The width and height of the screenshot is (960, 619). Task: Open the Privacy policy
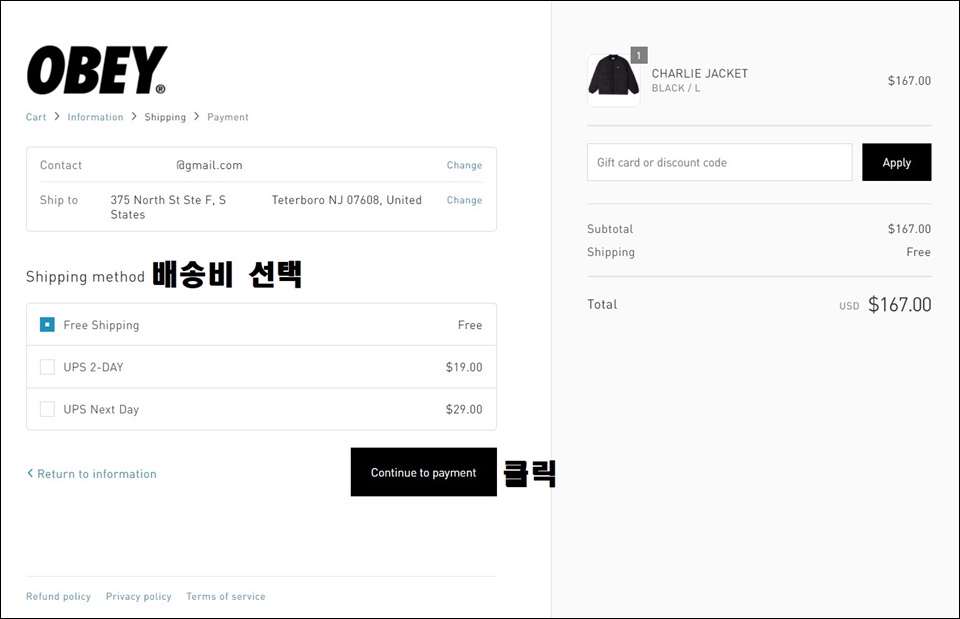click(x=138, y=596)
